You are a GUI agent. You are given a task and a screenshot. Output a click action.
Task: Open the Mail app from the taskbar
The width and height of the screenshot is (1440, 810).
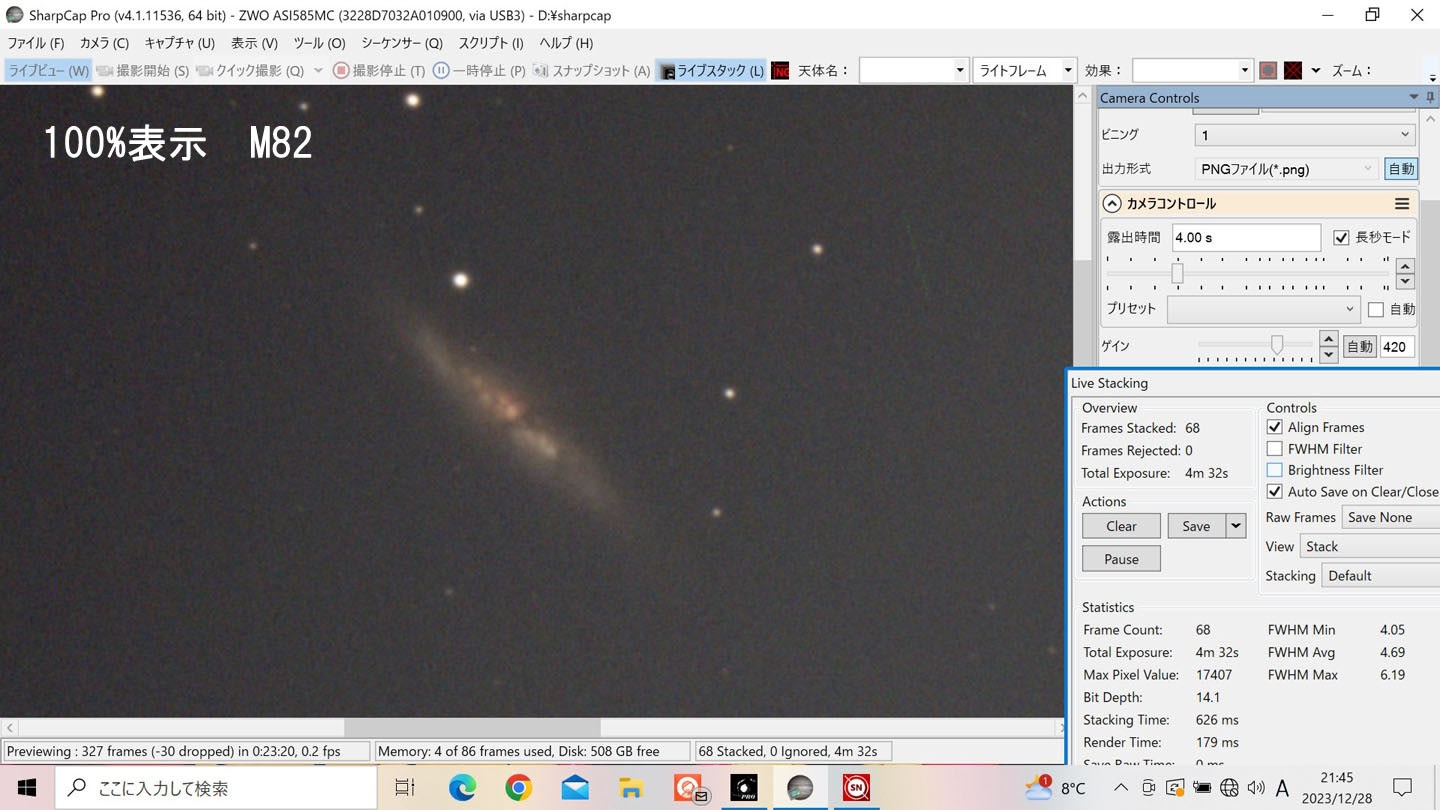[x=575, y=788]
